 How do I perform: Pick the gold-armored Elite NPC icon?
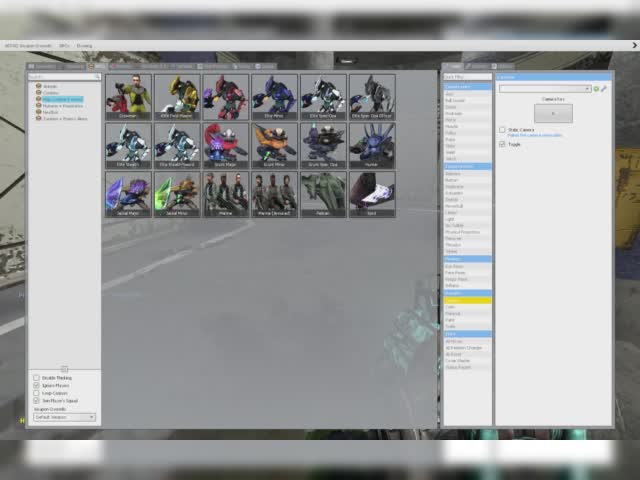177,97
